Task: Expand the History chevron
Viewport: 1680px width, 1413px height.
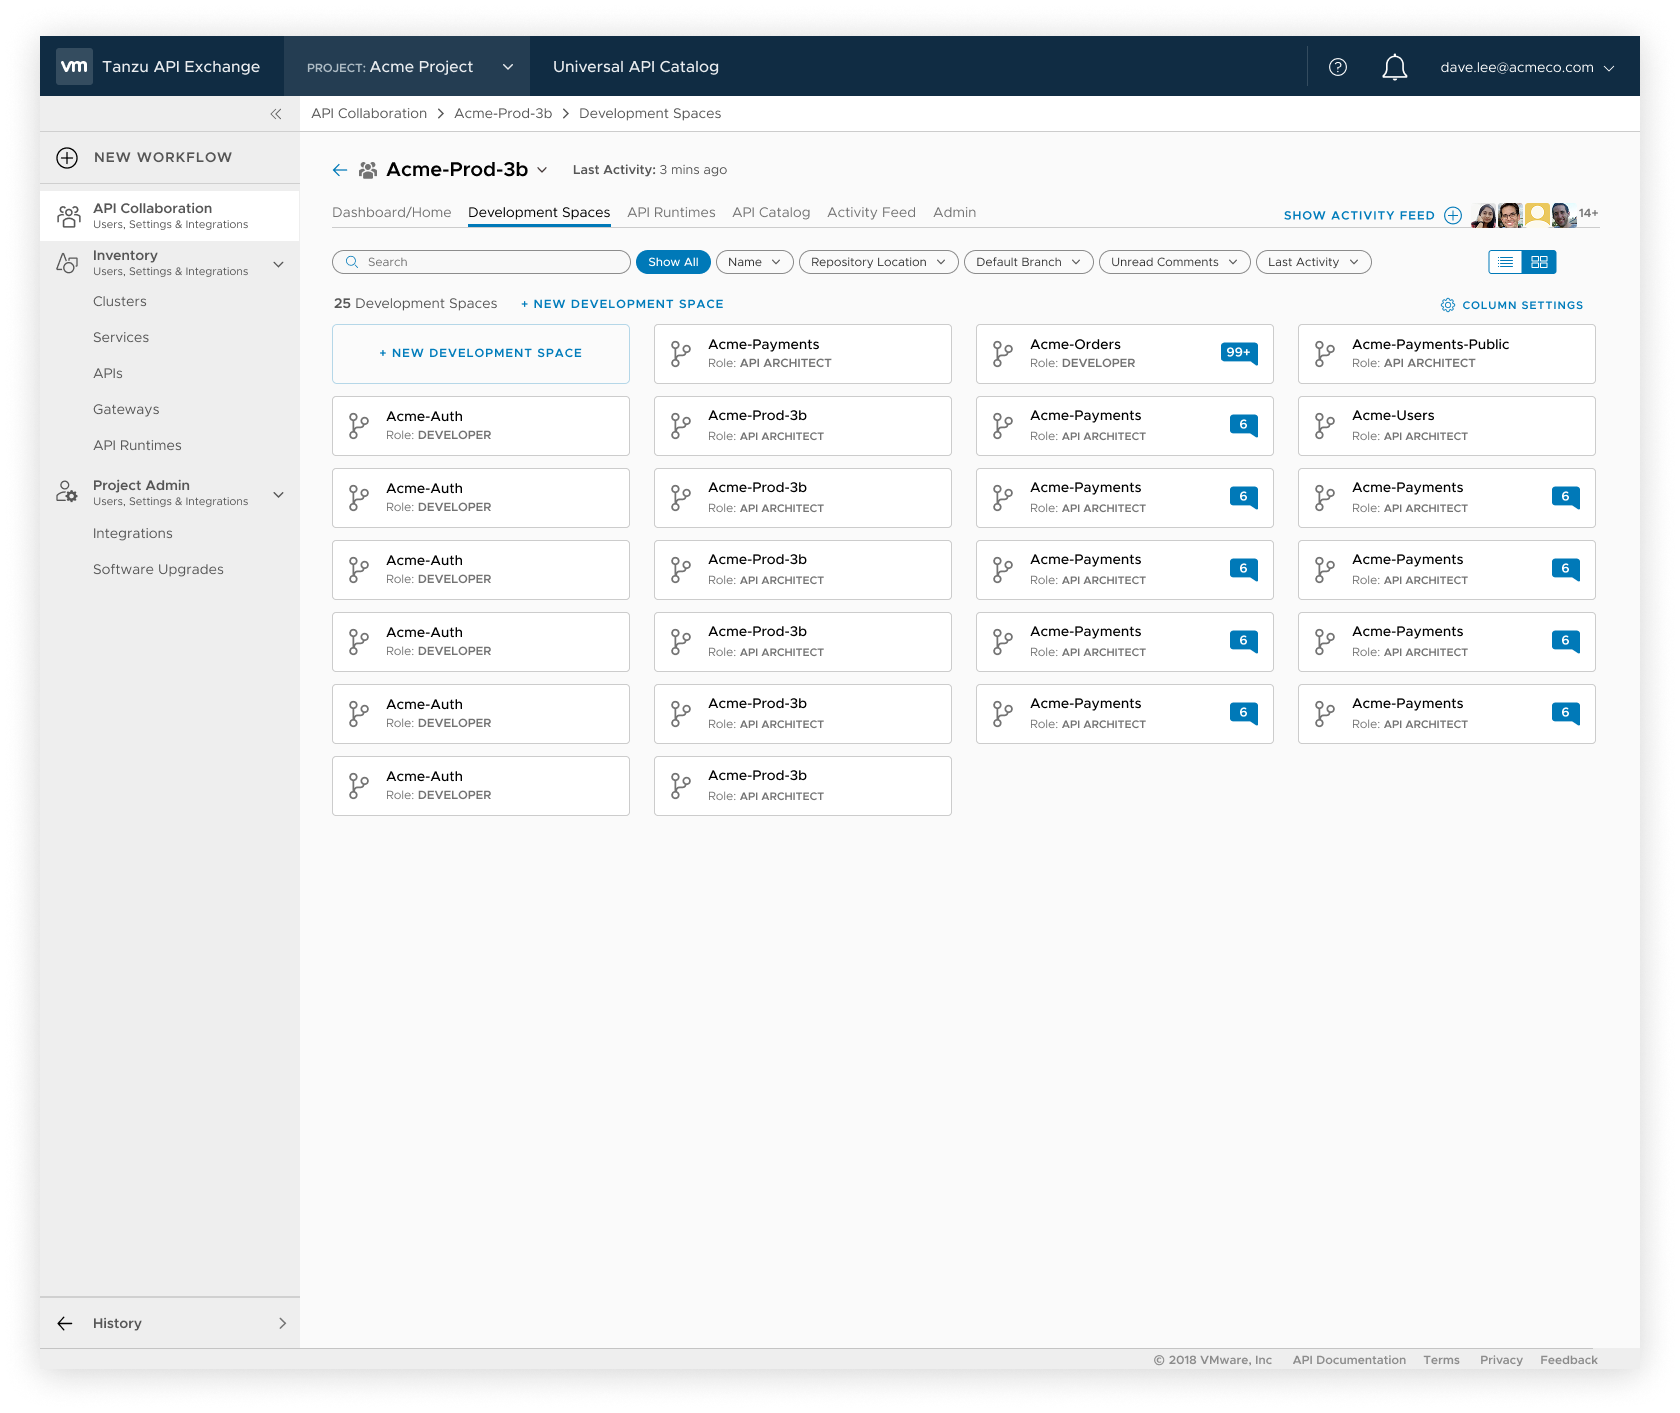Action: point(282,1323)
